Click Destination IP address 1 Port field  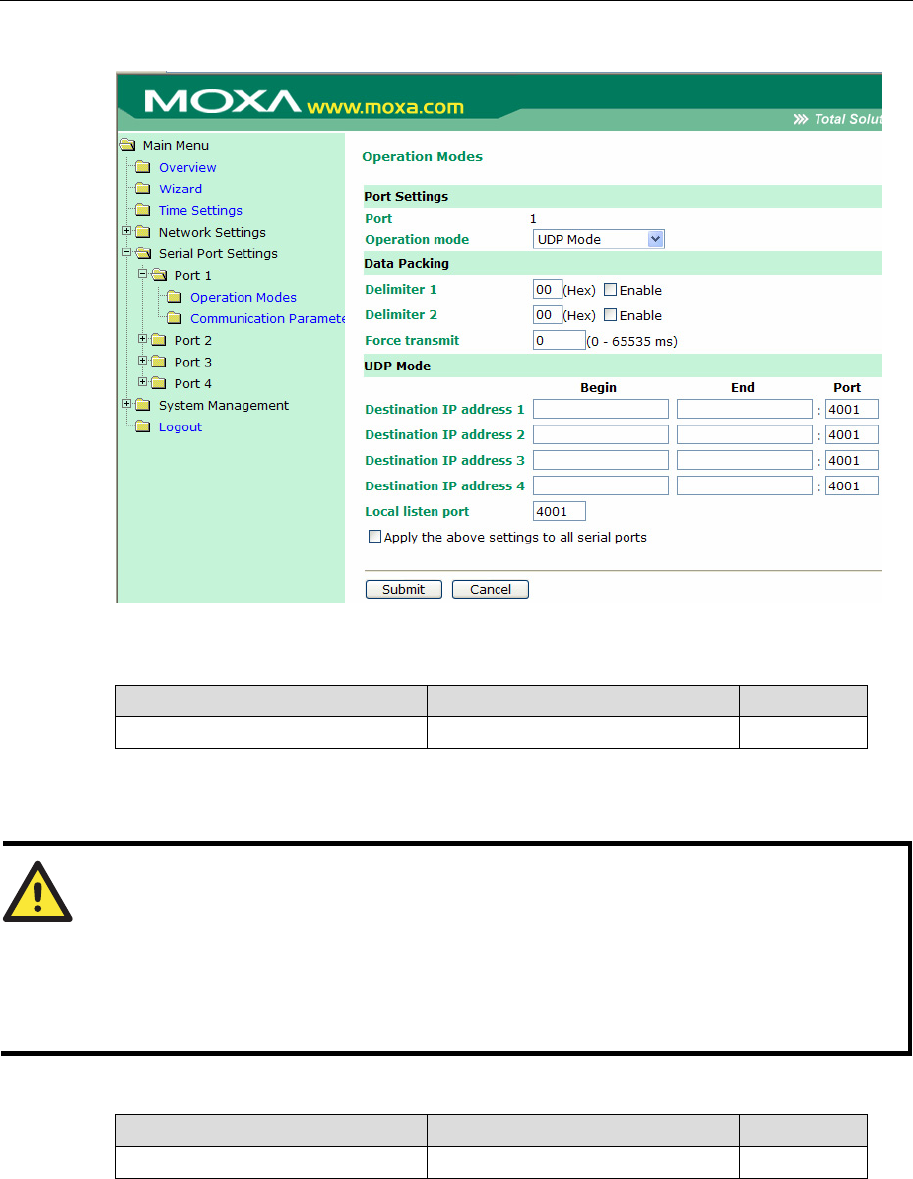point(852,409)
